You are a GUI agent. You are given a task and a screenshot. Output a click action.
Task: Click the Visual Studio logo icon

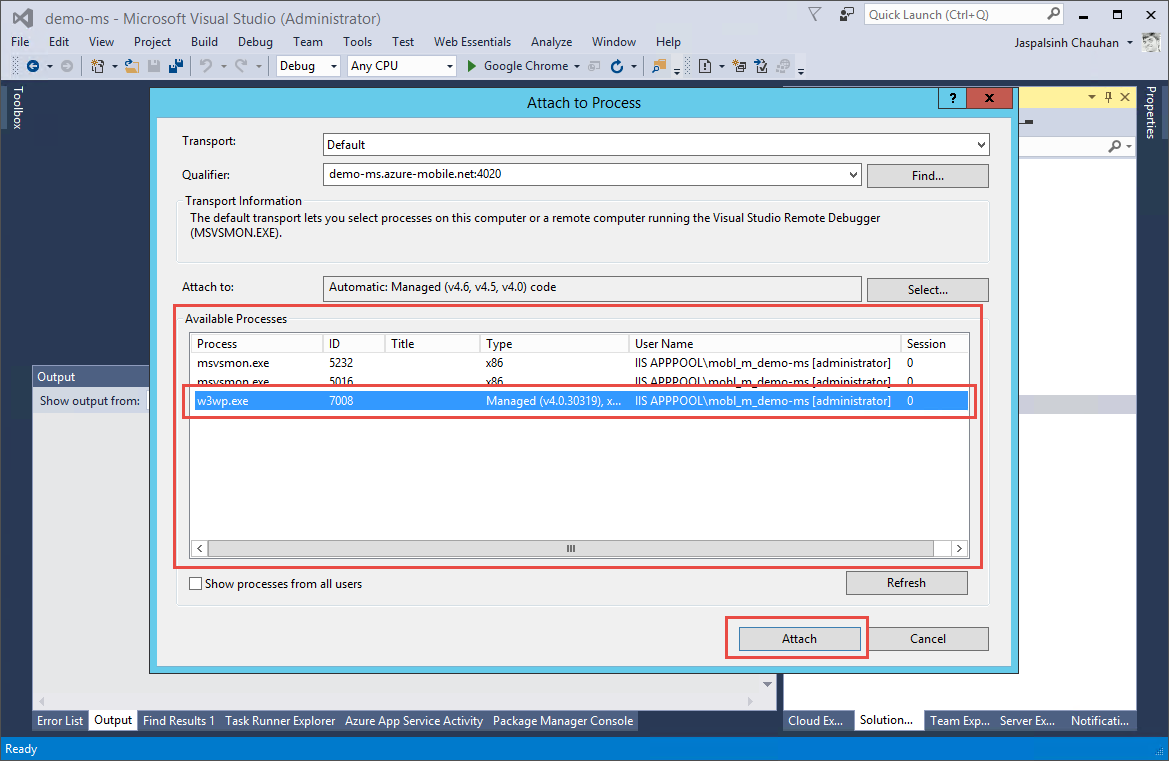pyautogui.click(x=23, y=18)
